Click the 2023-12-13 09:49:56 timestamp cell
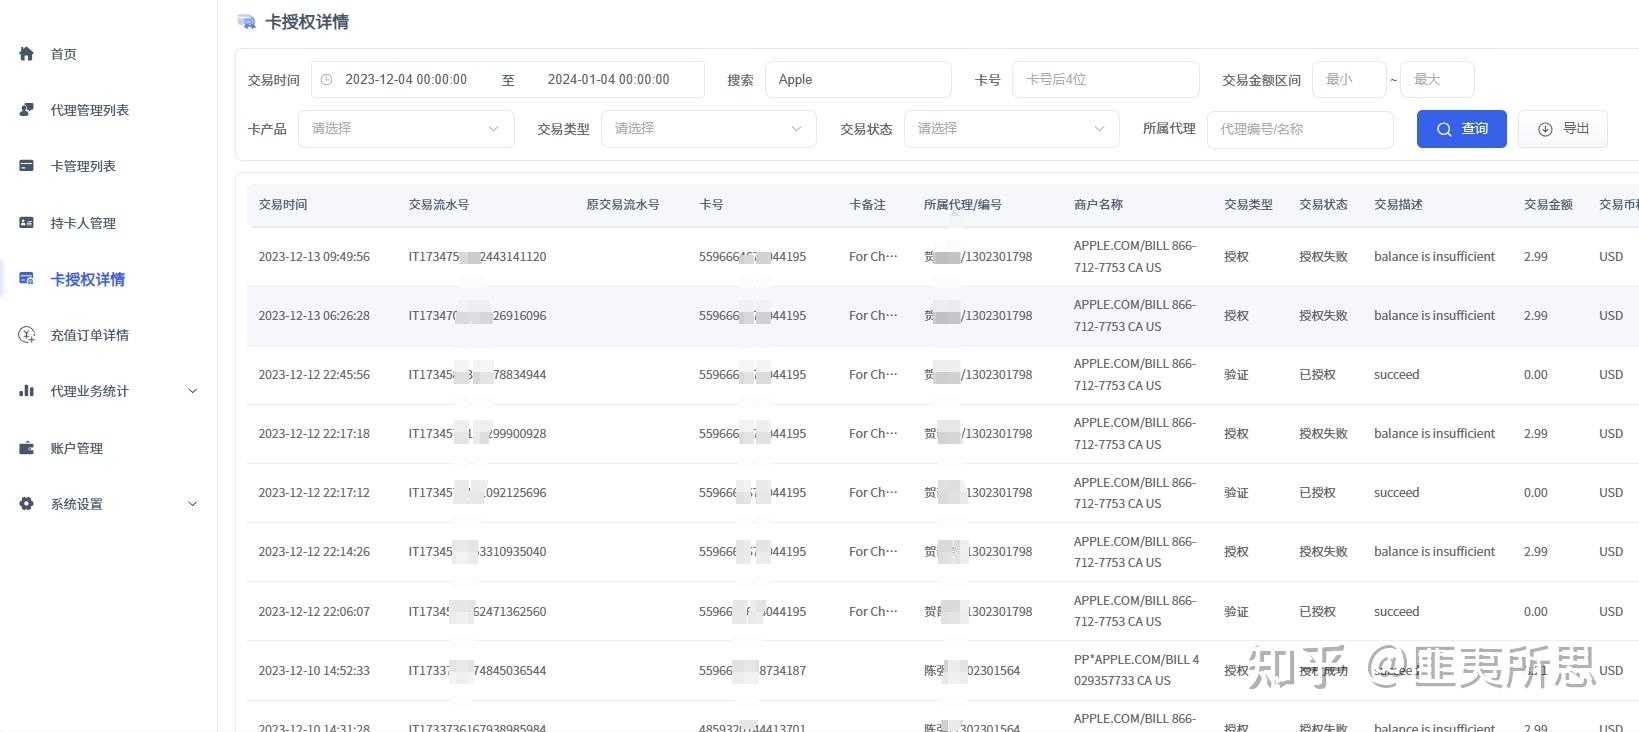The image size is (1639, 732). 314,257
